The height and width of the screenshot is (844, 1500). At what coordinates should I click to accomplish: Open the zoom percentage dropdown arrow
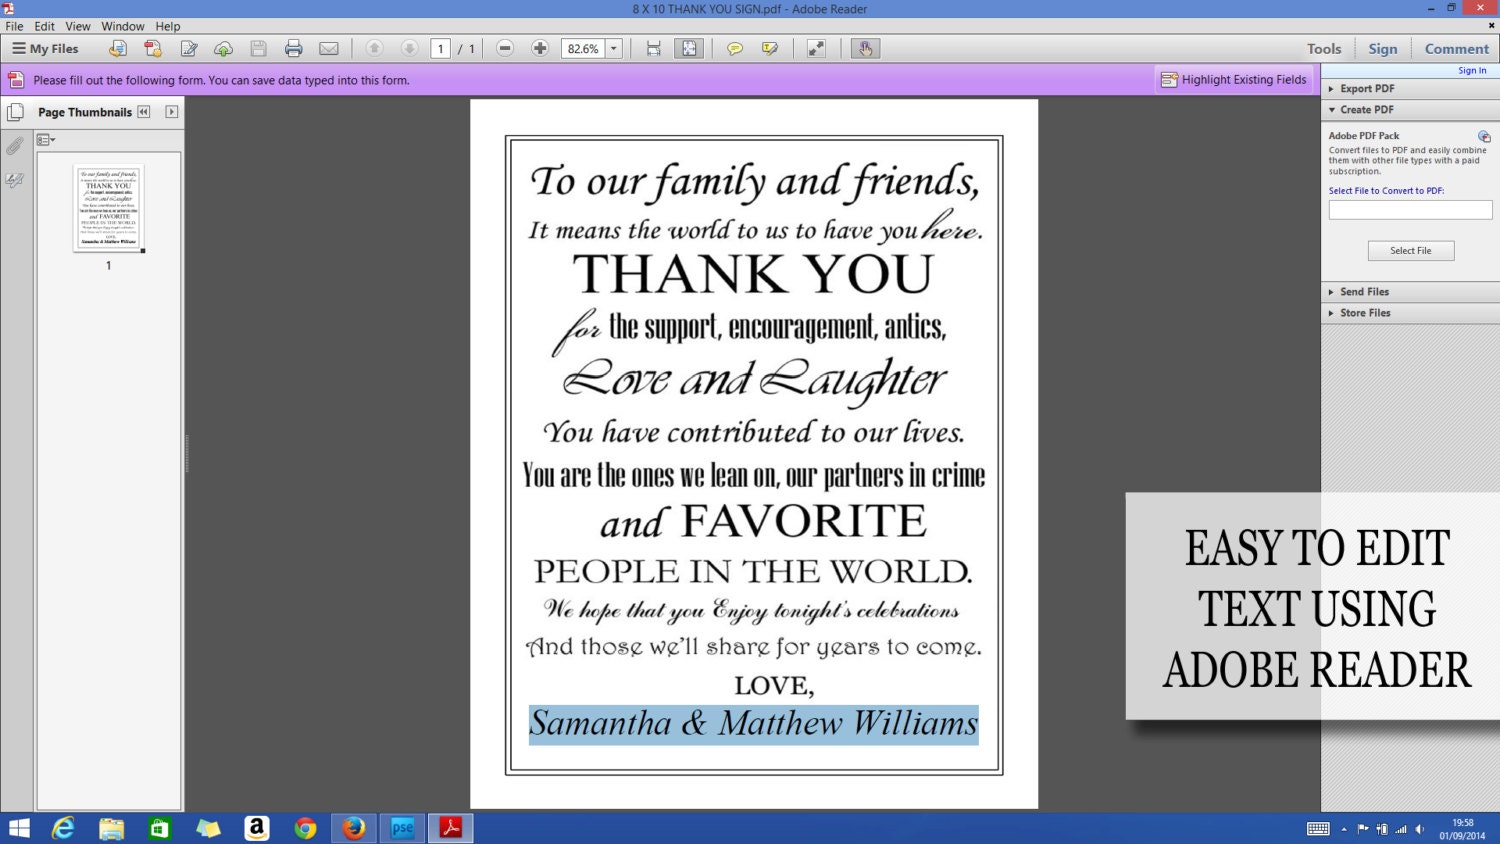coord(614,48)
